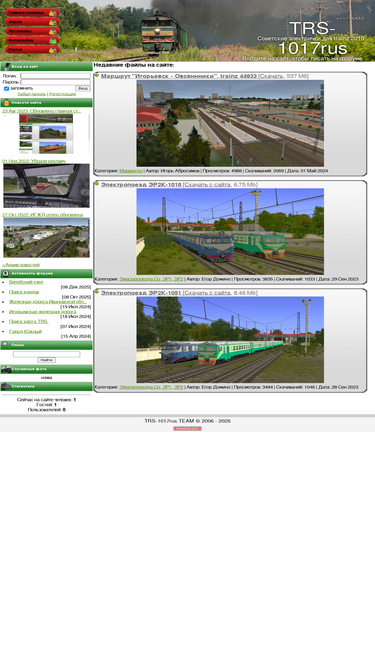Click the yellow signal icon on Статьи
The height and width of the screenshot is (667, 375).
point(53,50)
